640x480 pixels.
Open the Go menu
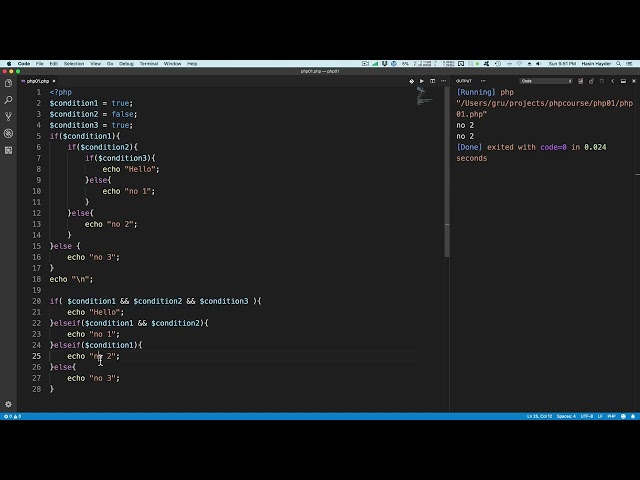click(x=110, y=64)
